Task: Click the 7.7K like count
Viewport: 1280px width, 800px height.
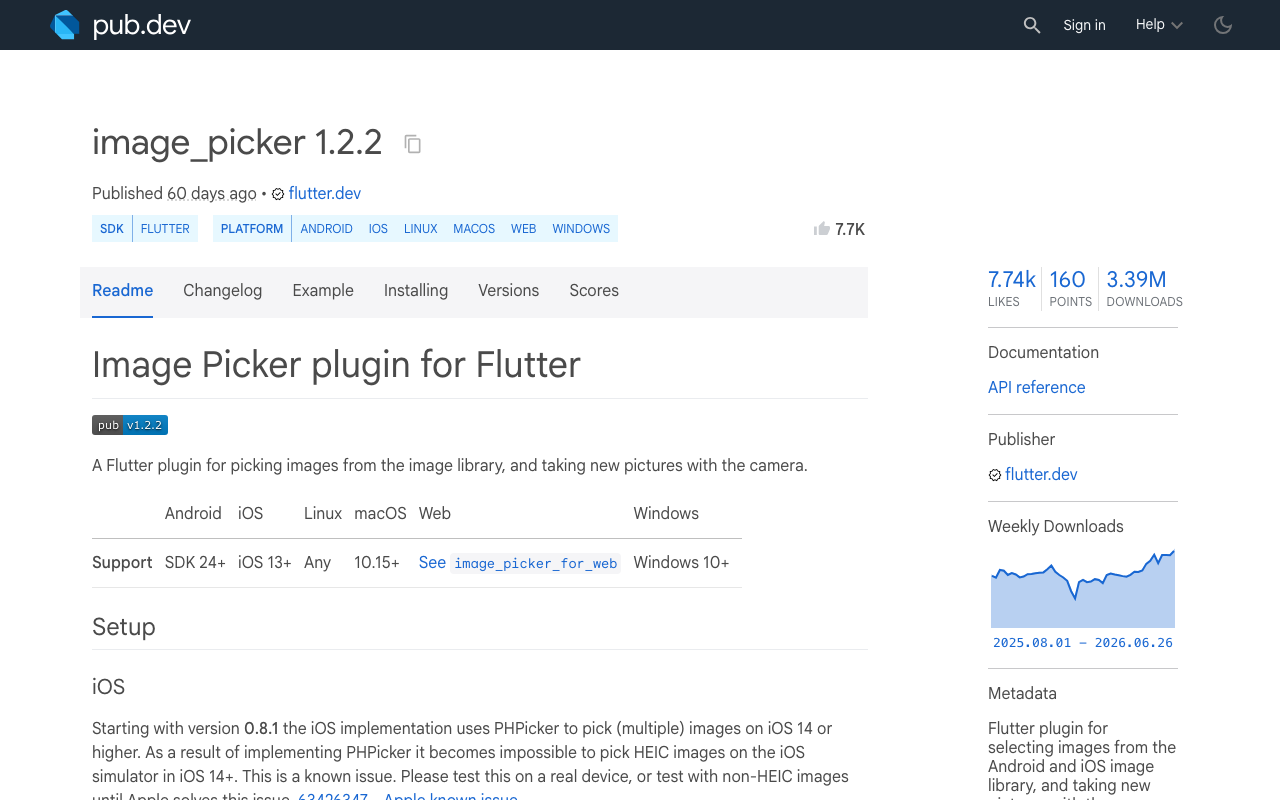Action: (850, 229)
